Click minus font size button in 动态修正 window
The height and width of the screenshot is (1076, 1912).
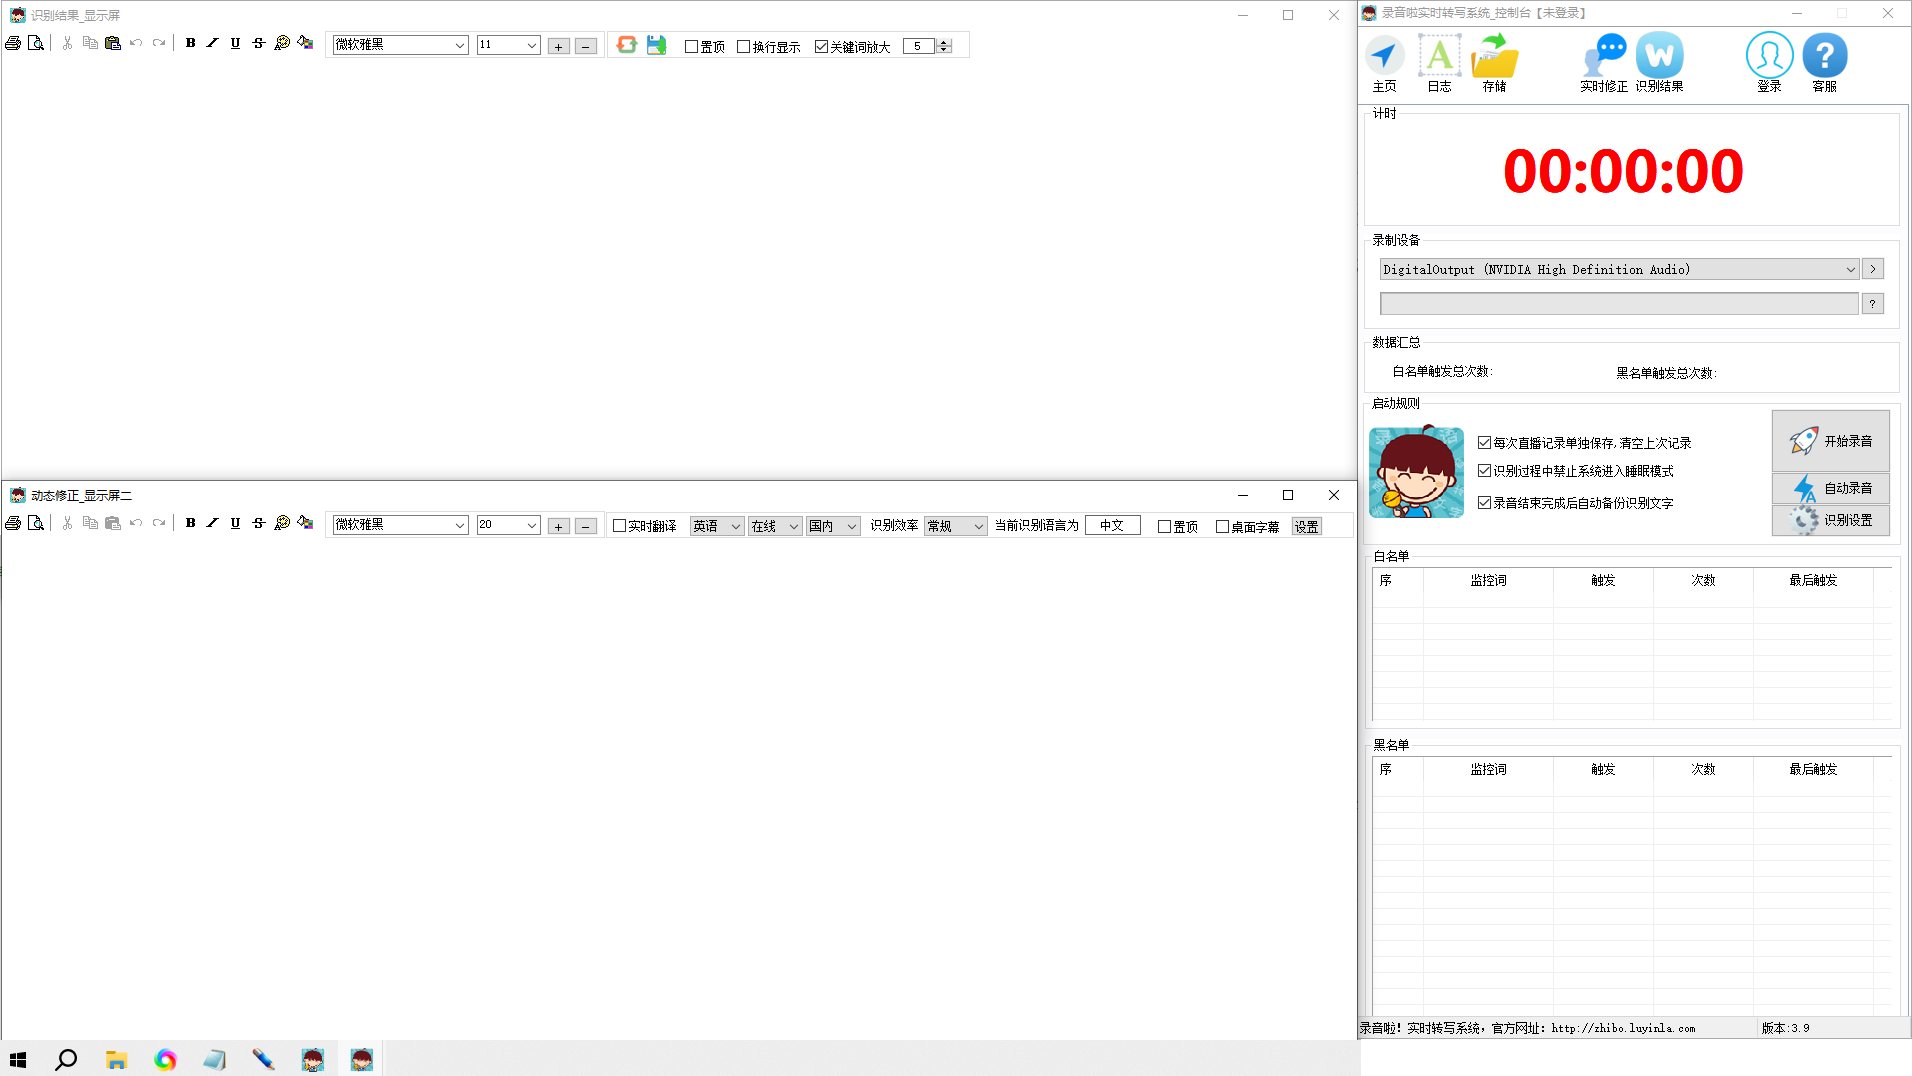(586, 526)
